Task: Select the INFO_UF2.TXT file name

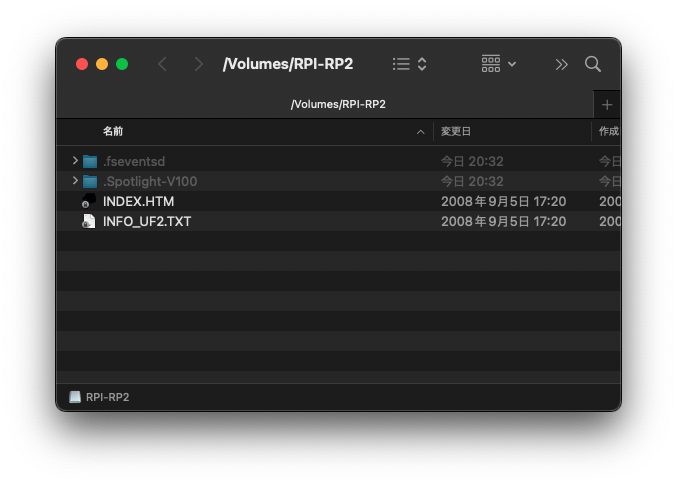Action: 146,221
